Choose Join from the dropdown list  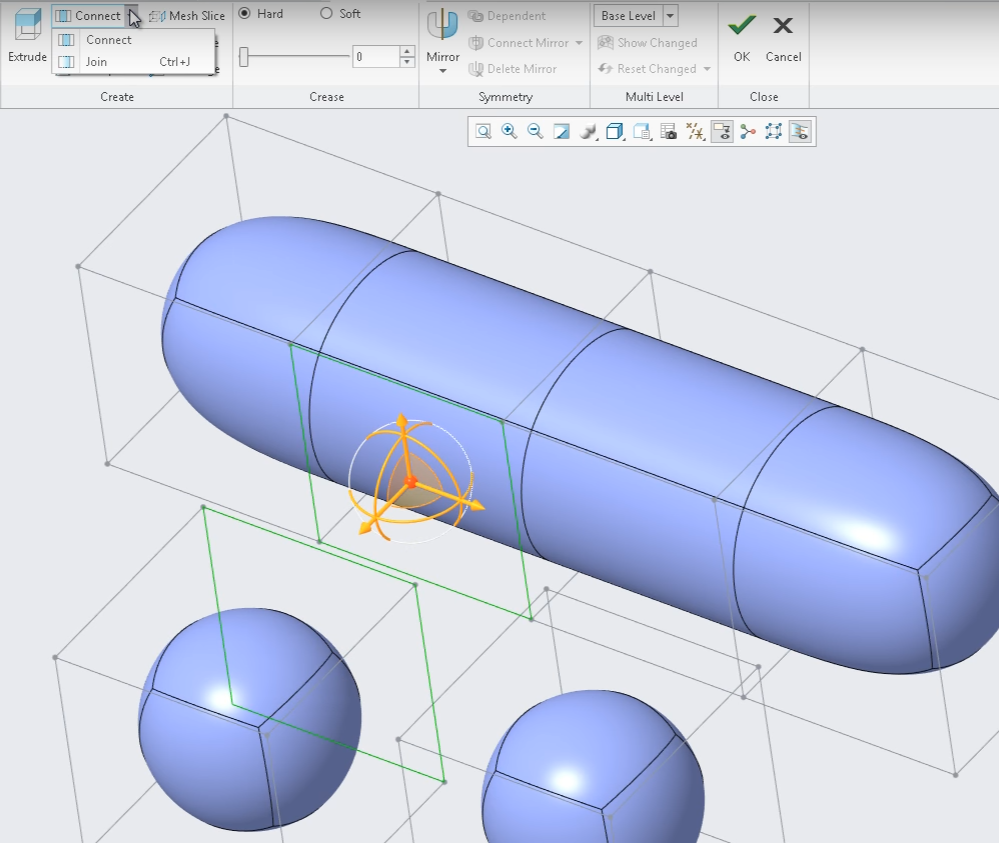(96, 62)
